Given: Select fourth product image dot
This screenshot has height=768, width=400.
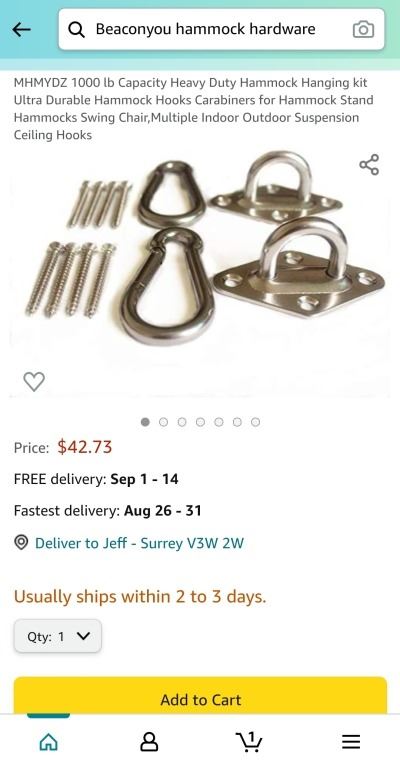Looking at the screenshot, I should [x=200, y=422].
